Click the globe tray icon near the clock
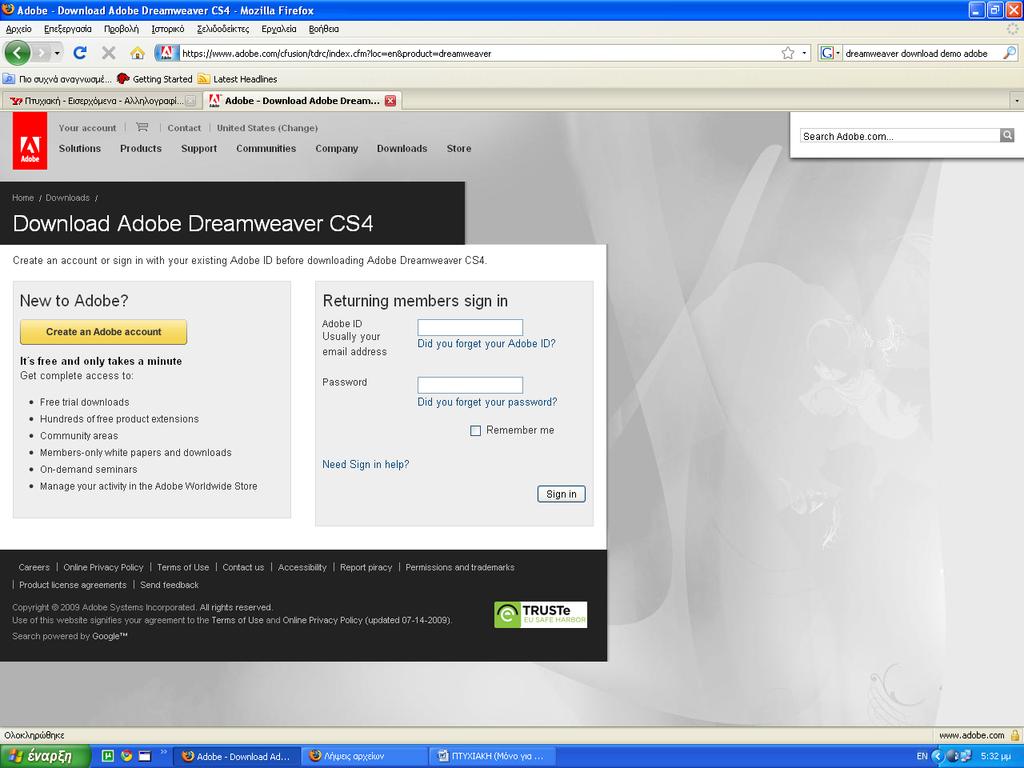 point(952,756)
